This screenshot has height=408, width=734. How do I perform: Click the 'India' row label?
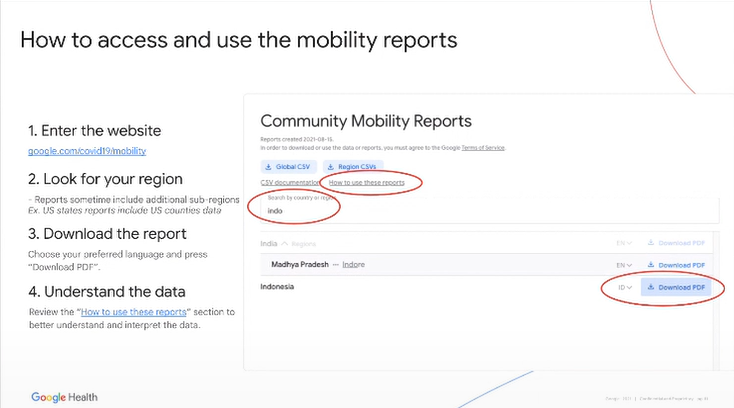pos(269,243)
